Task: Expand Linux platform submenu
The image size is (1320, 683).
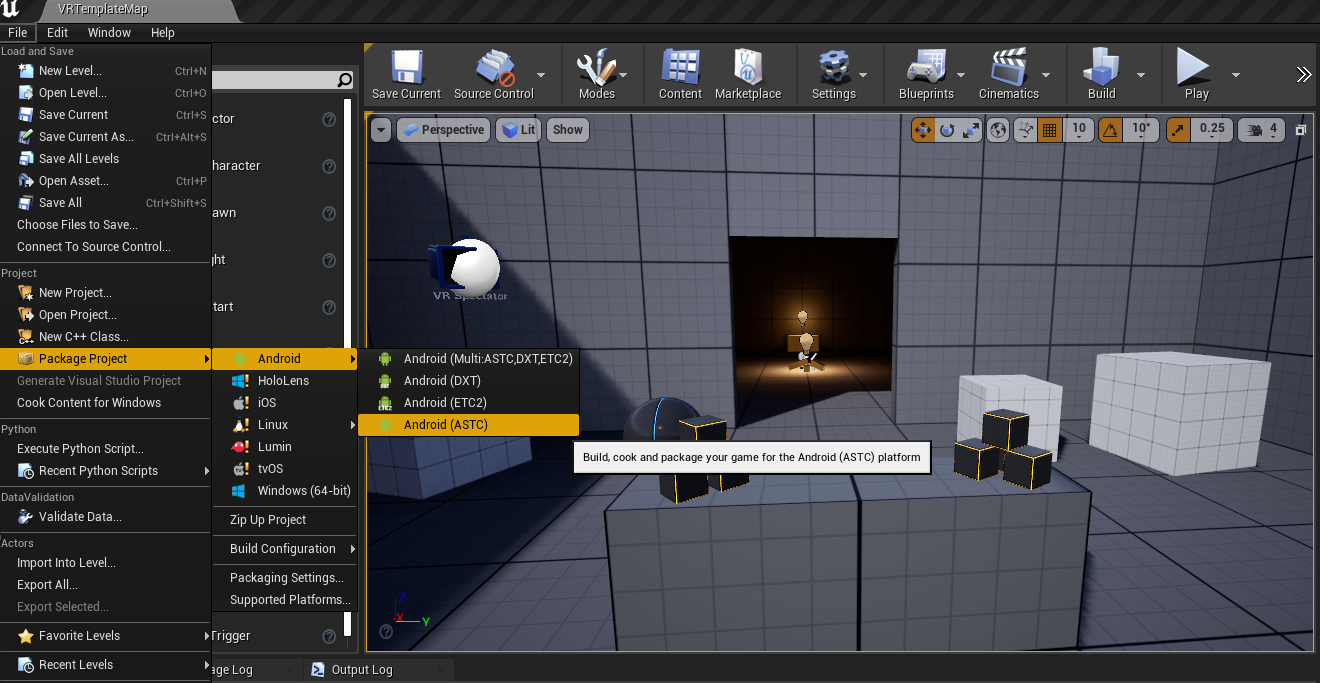Action: point(285,425)
